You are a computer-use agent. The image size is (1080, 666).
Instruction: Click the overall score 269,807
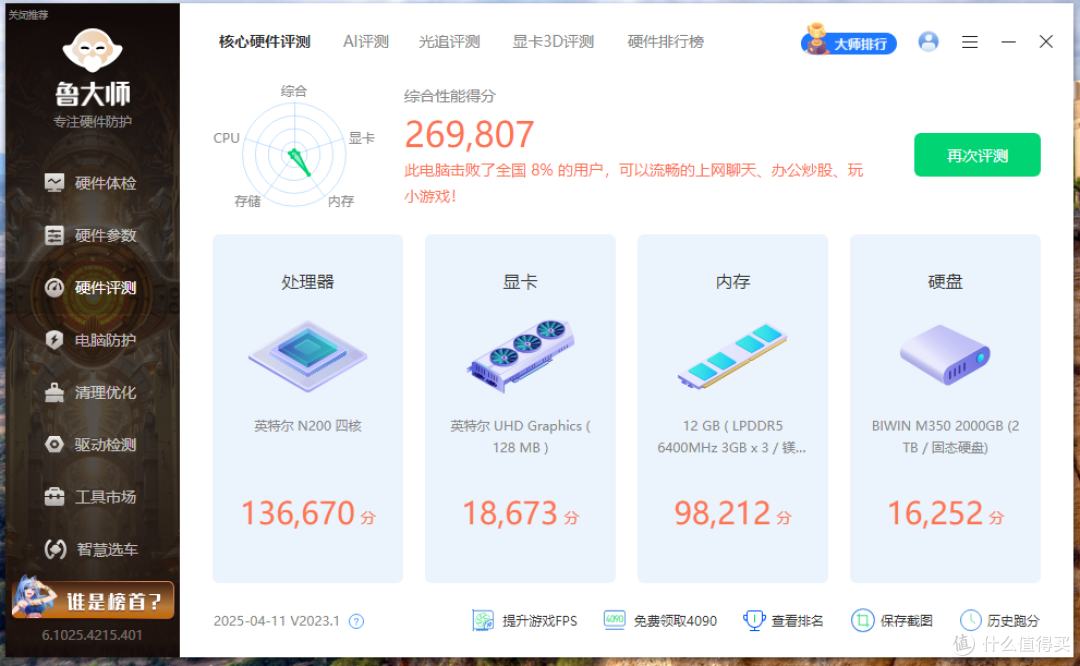click(x=469, y=134)
